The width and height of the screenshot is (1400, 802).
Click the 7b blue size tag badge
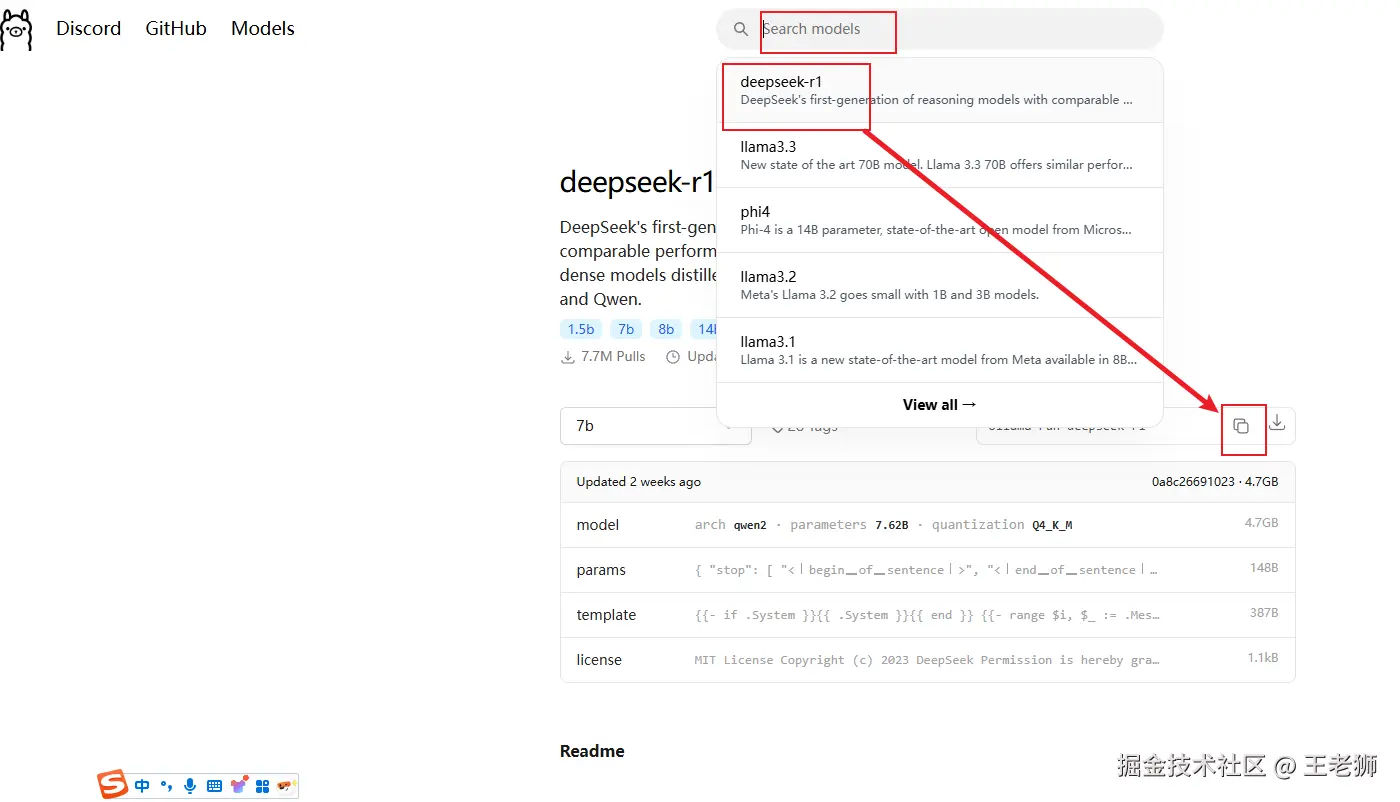(x=626, y=329)
